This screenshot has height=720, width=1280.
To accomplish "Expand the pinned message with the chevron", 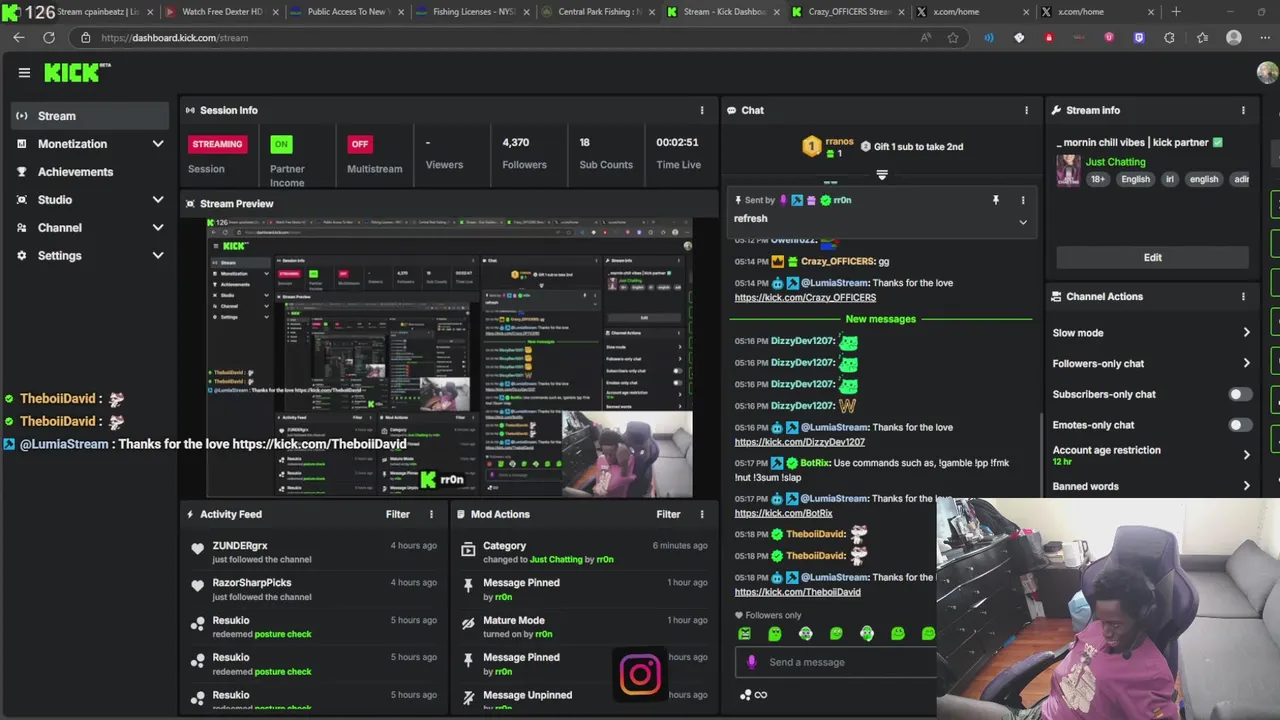I will (x=1022, y=222).
